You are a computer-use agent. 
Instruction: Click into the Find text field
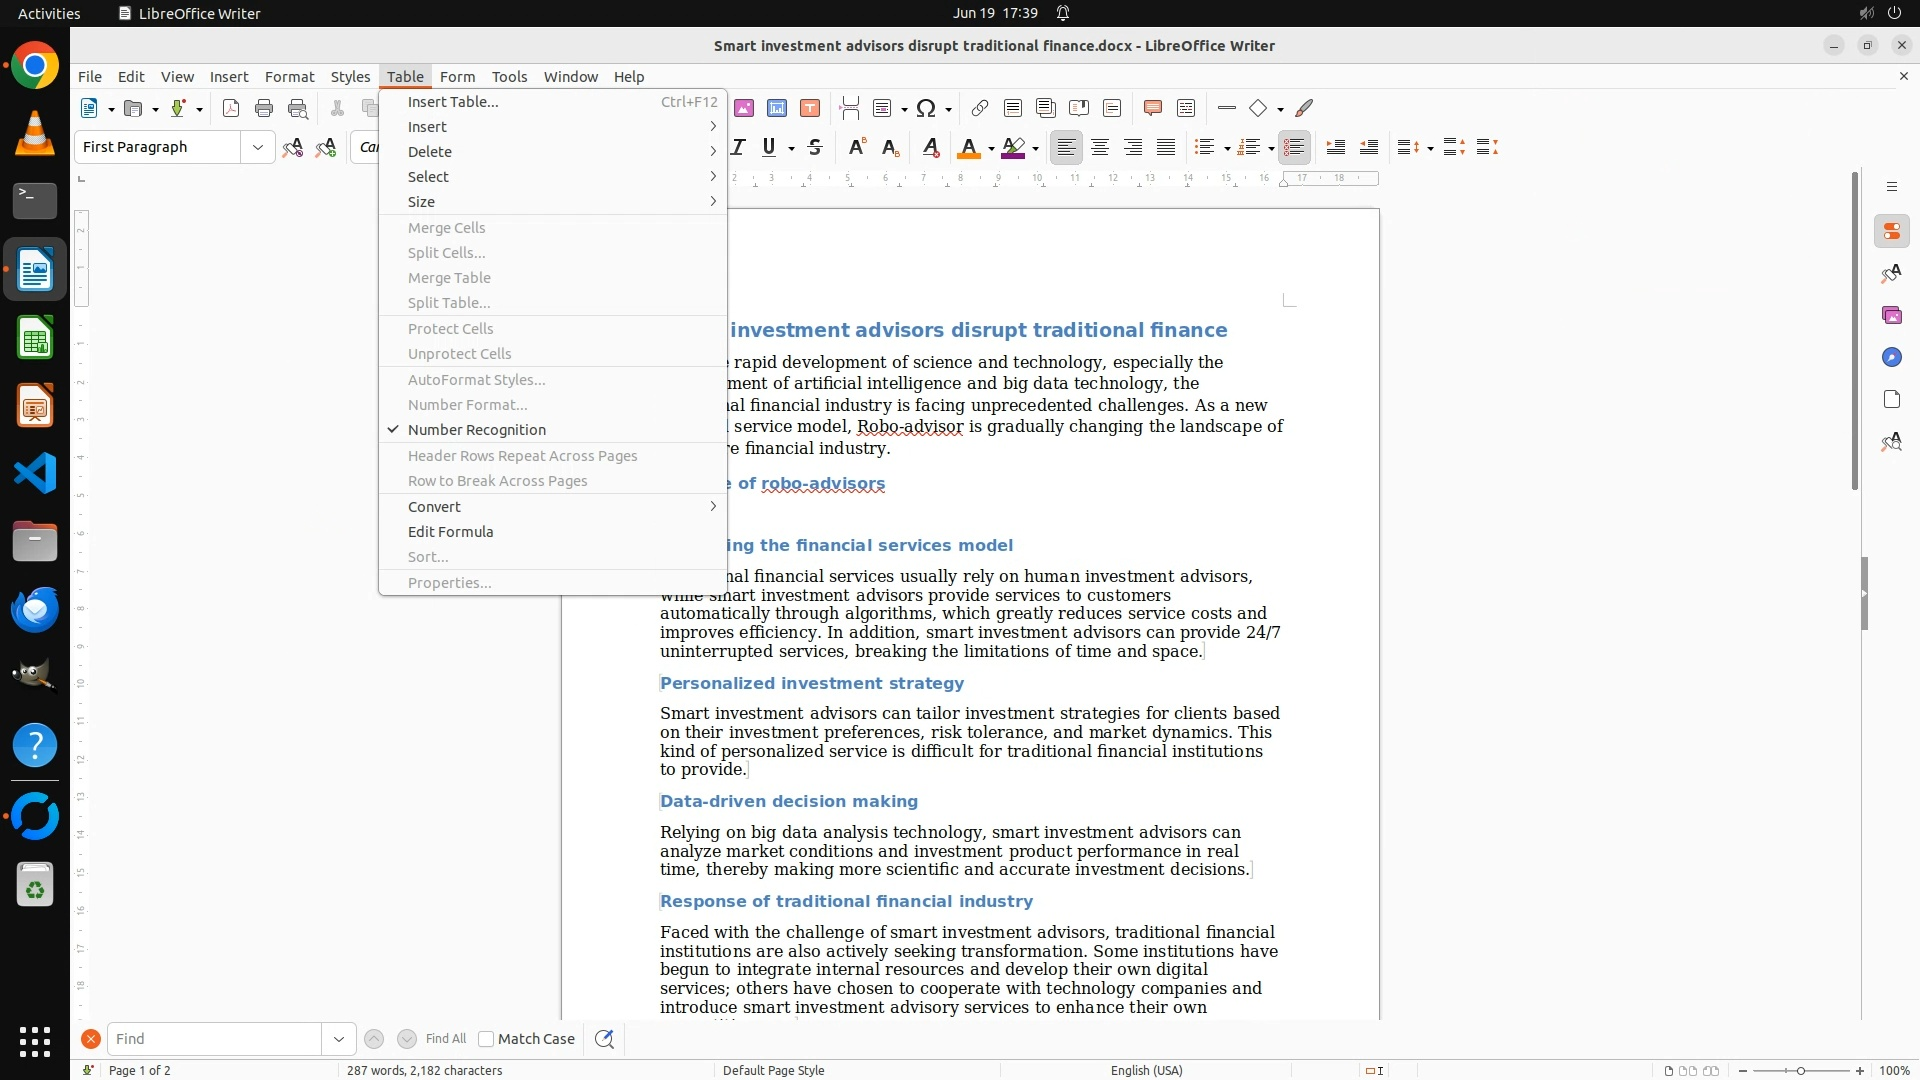point(213,1039)
